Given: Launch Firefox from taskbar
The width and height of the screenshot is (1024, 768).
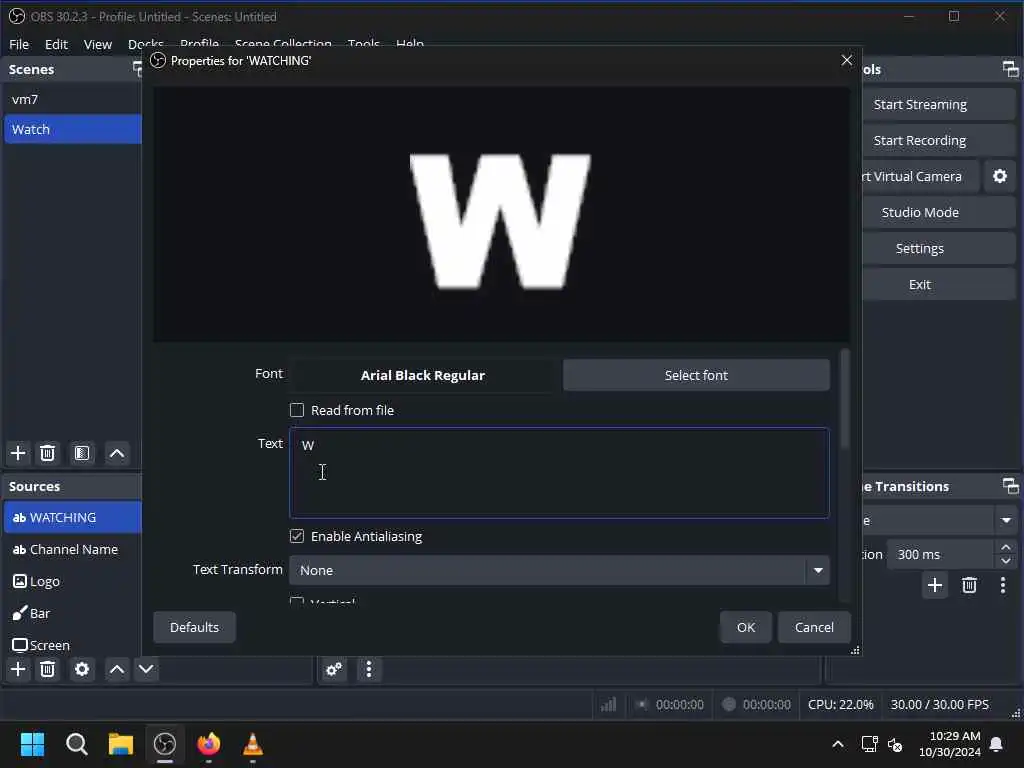Looking at the screenshot, I should click(x=209, y=744).
